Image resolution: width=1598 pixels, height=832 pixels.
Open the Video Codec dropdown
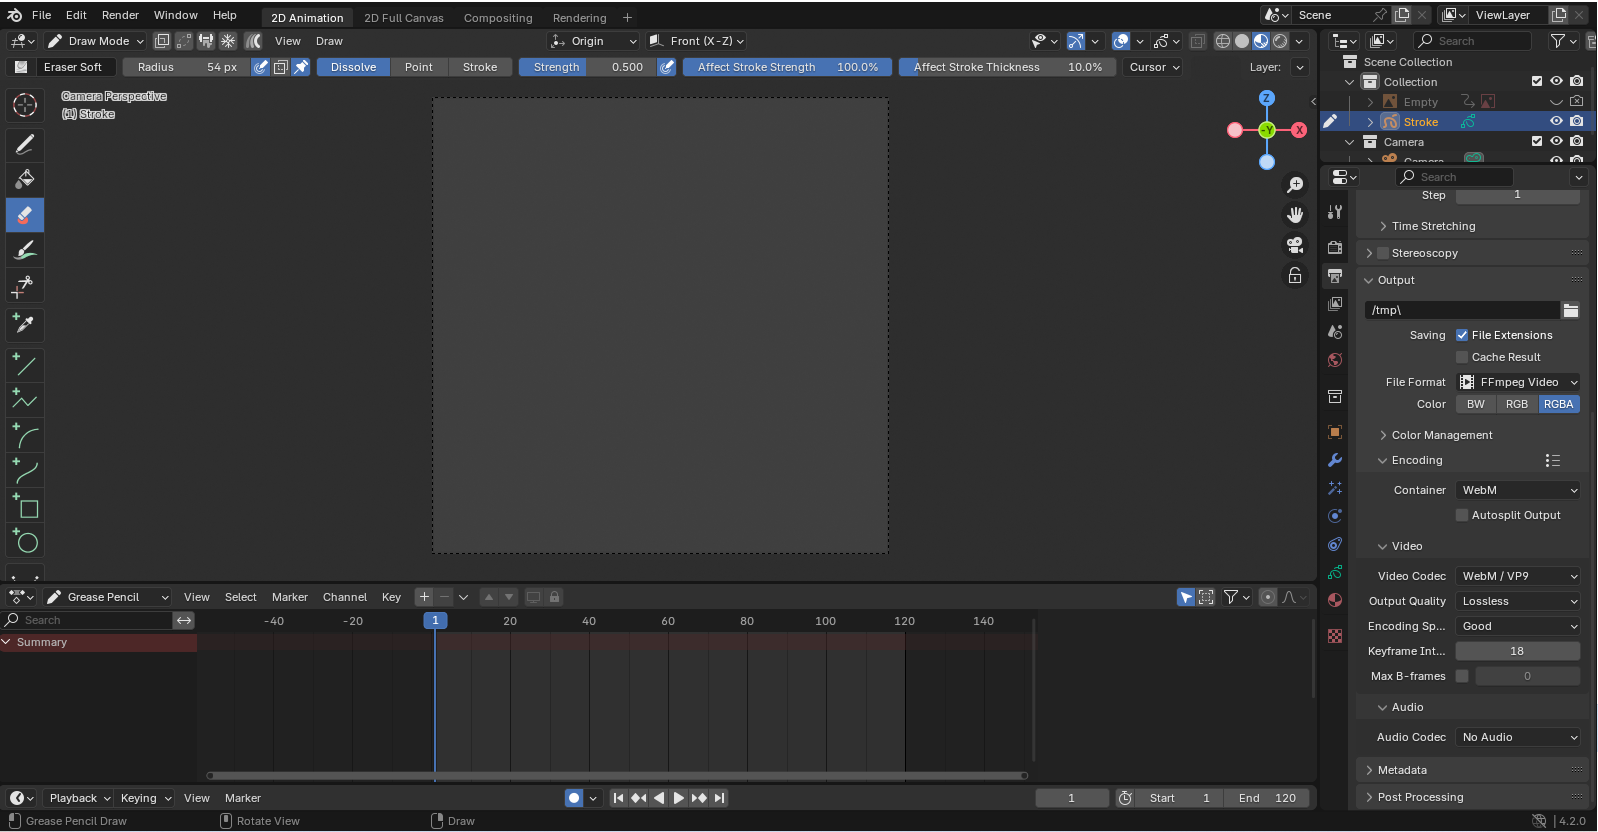click(1518, 576)
